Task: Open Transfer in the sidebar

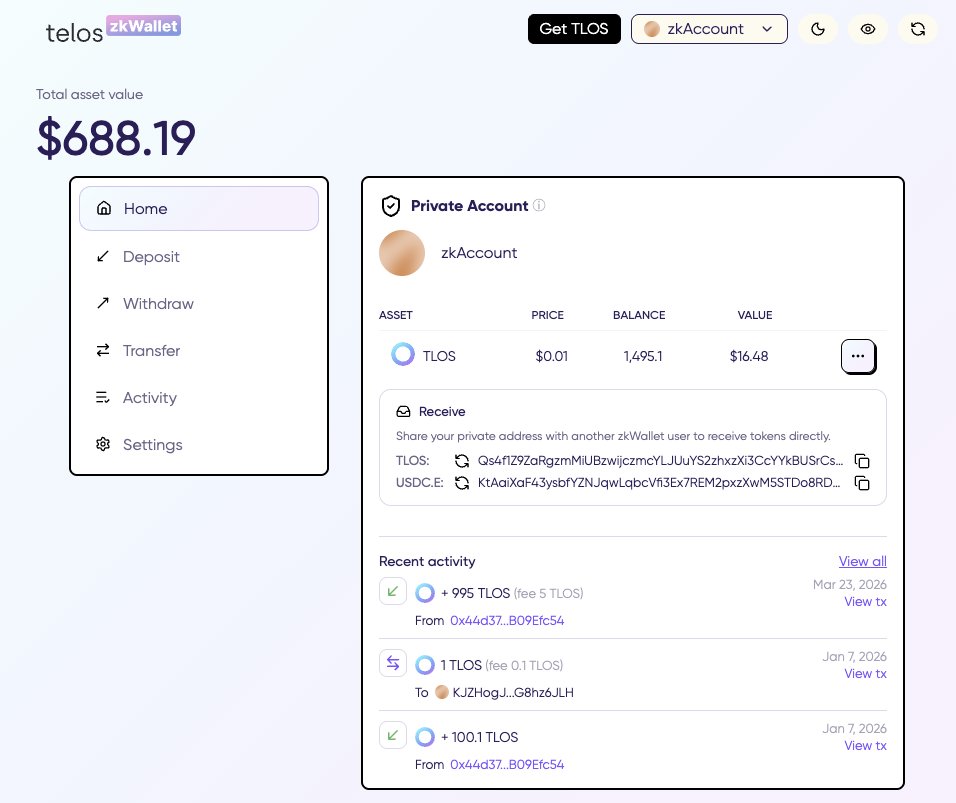Action: click(x=199, y=351)
